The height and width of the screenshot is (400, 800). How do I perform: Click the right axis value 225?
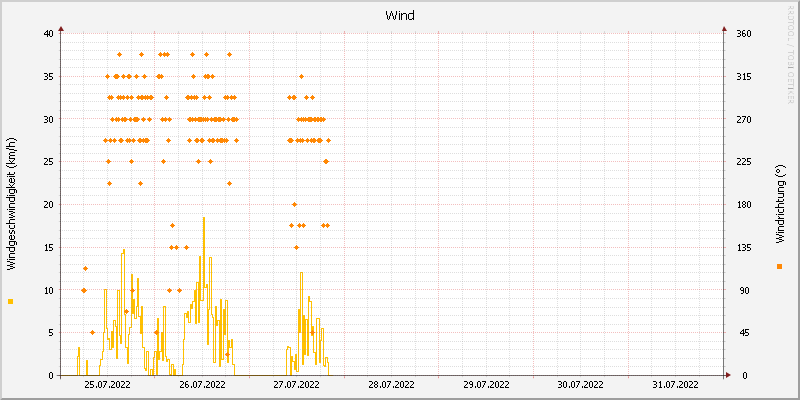coord(744,162)
